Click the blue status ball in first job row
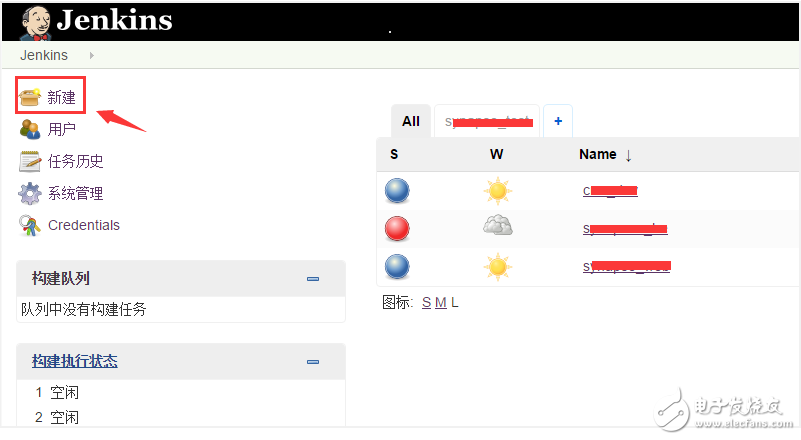This screenshot has width=801, height=440. pos(397,191)
